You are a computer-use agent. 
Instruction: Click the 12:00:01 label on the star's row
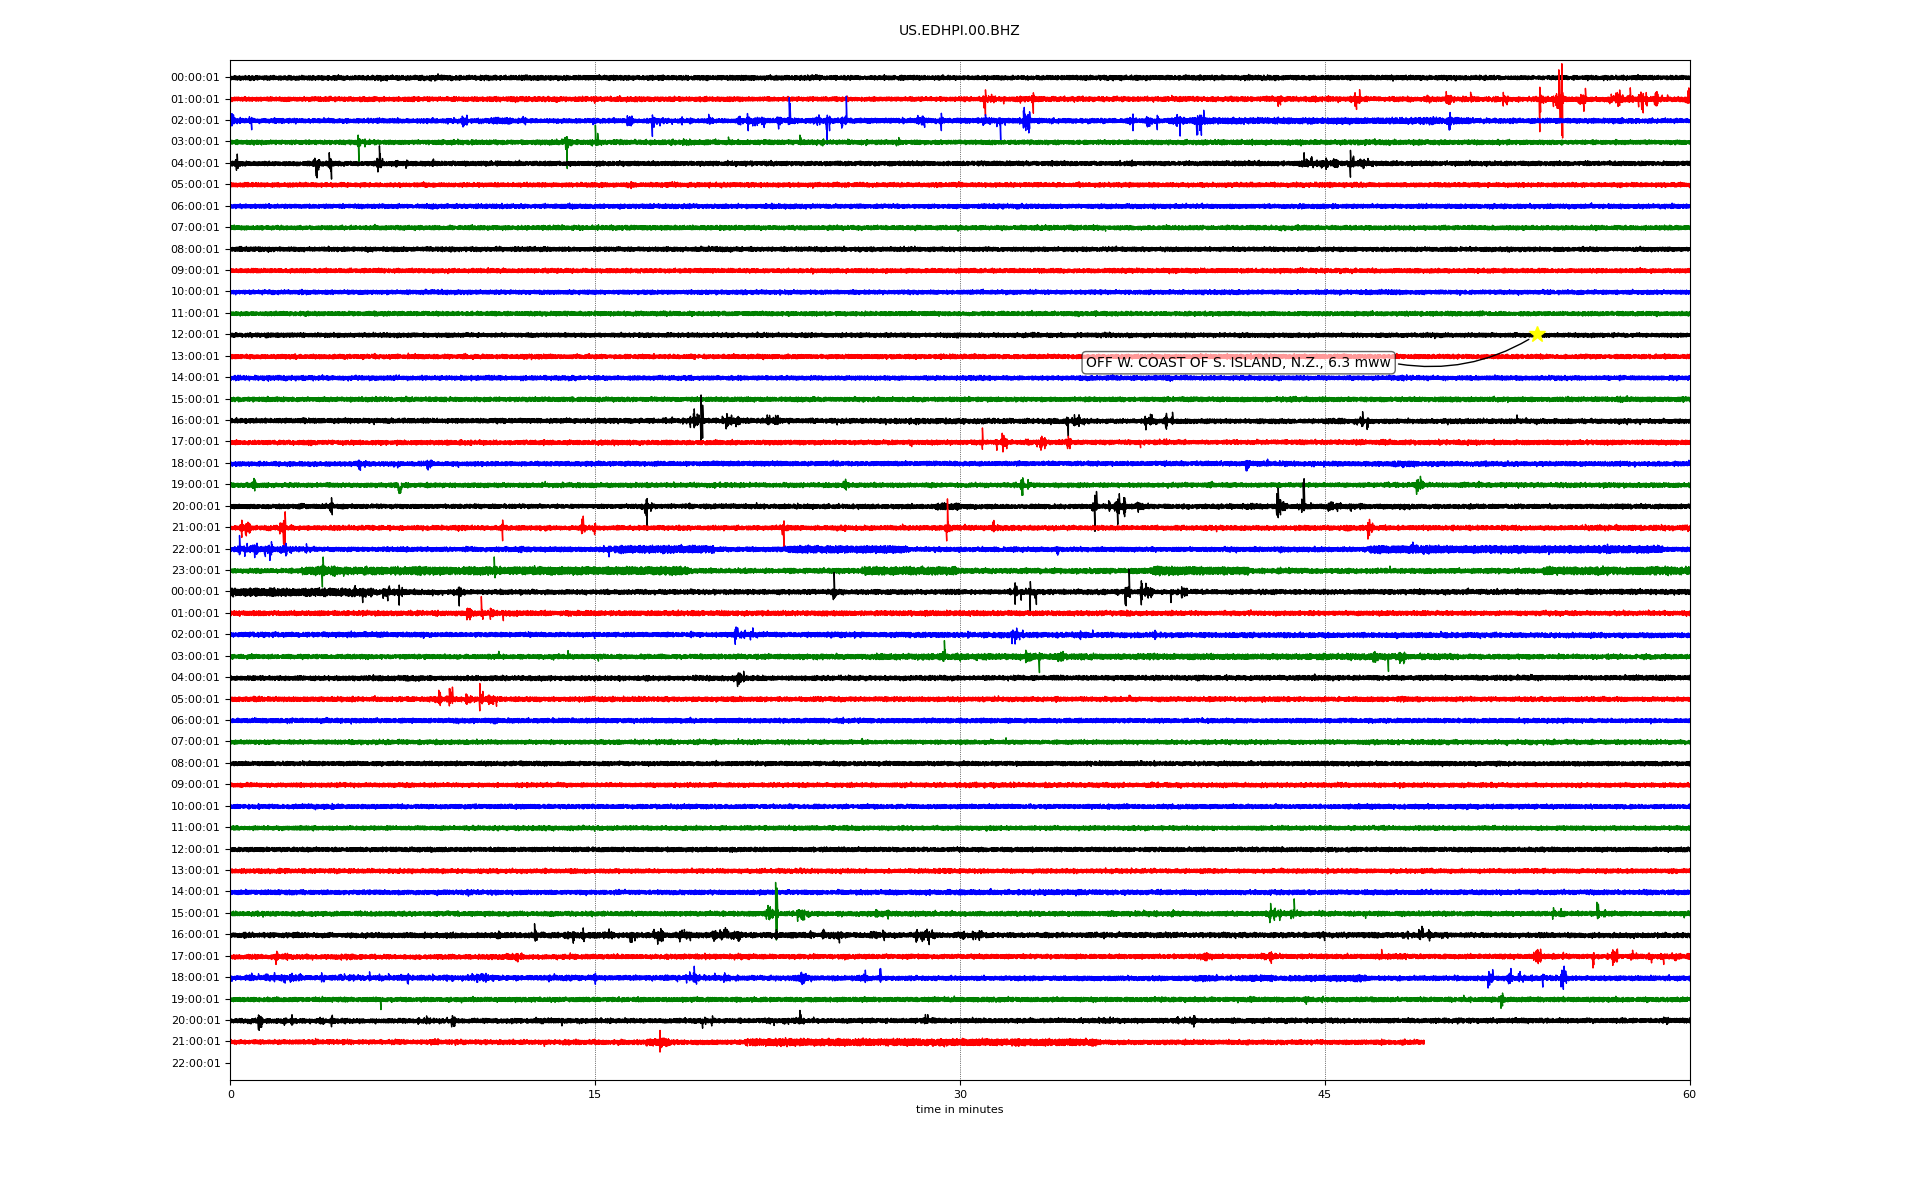[x=195, y=335]
